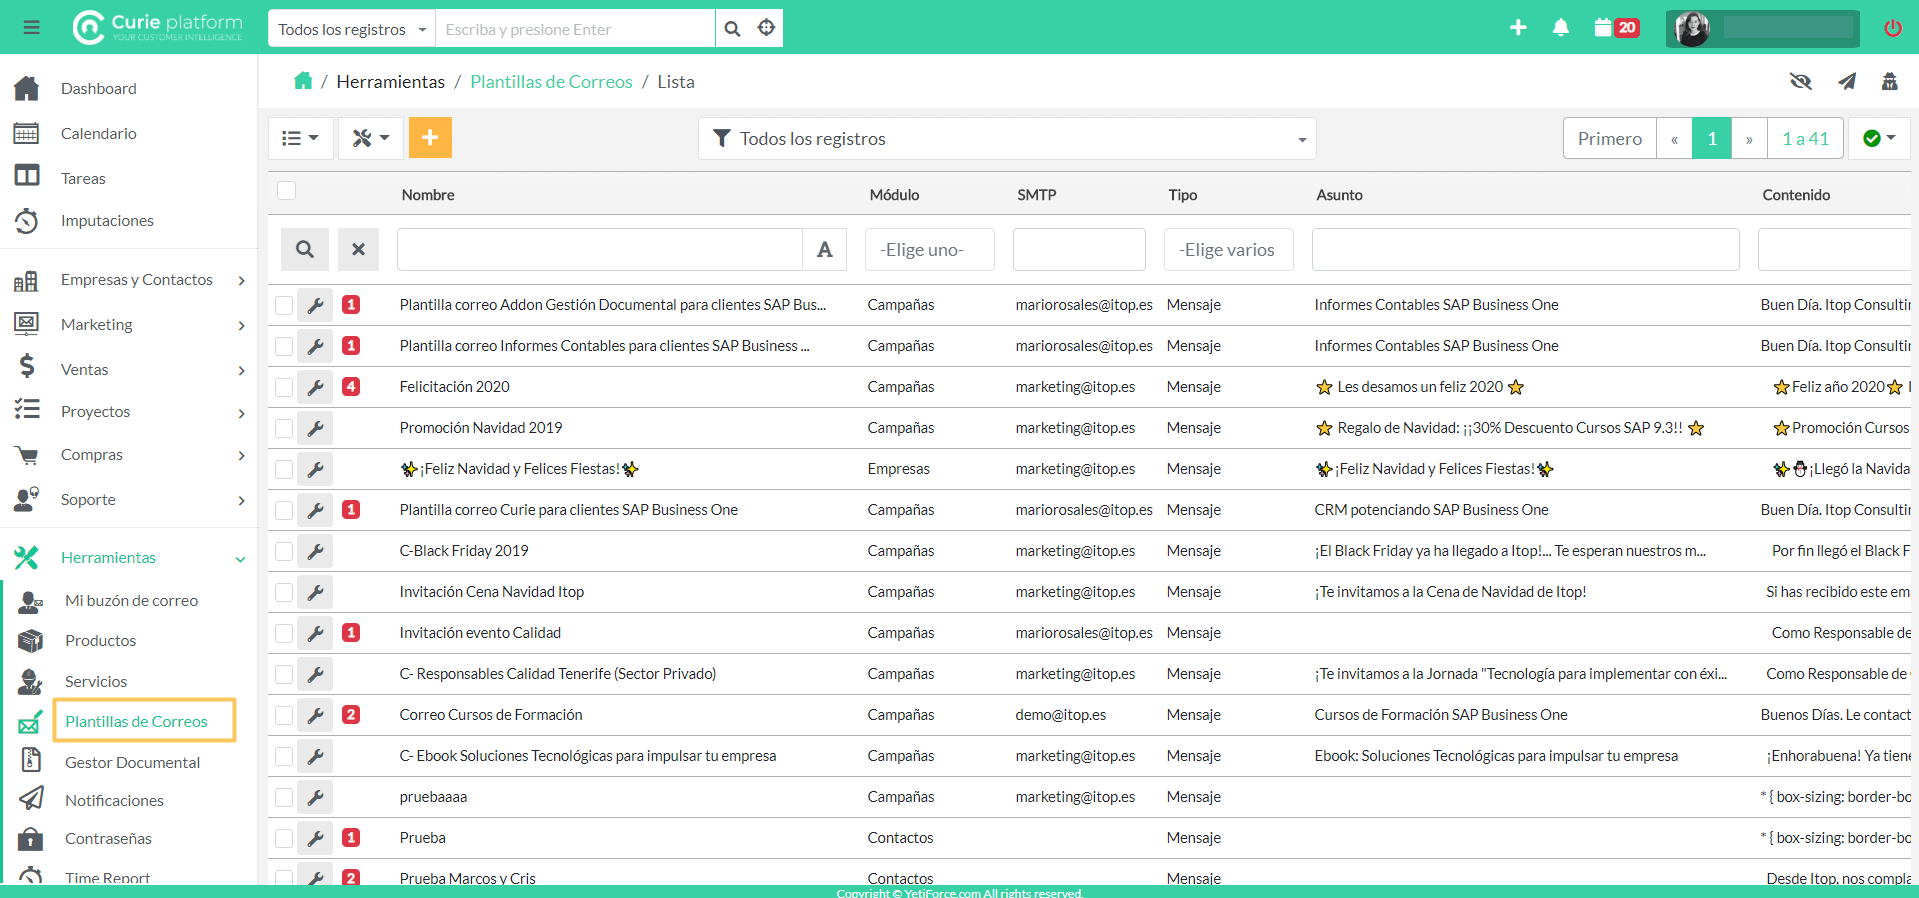Open the Plantillas de Correos breadcrumb link
The height and width of the screenshot is (898, 1919).
(551, 82)
